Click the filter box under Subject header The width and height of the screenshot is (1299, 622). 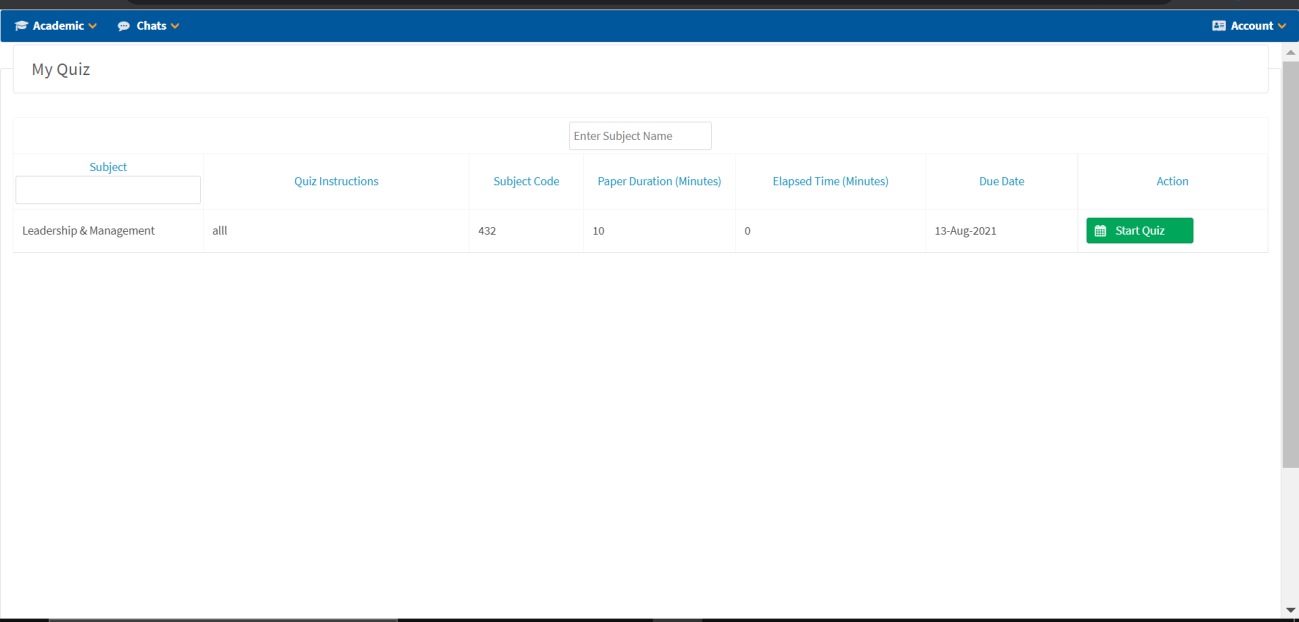[108, 190]
